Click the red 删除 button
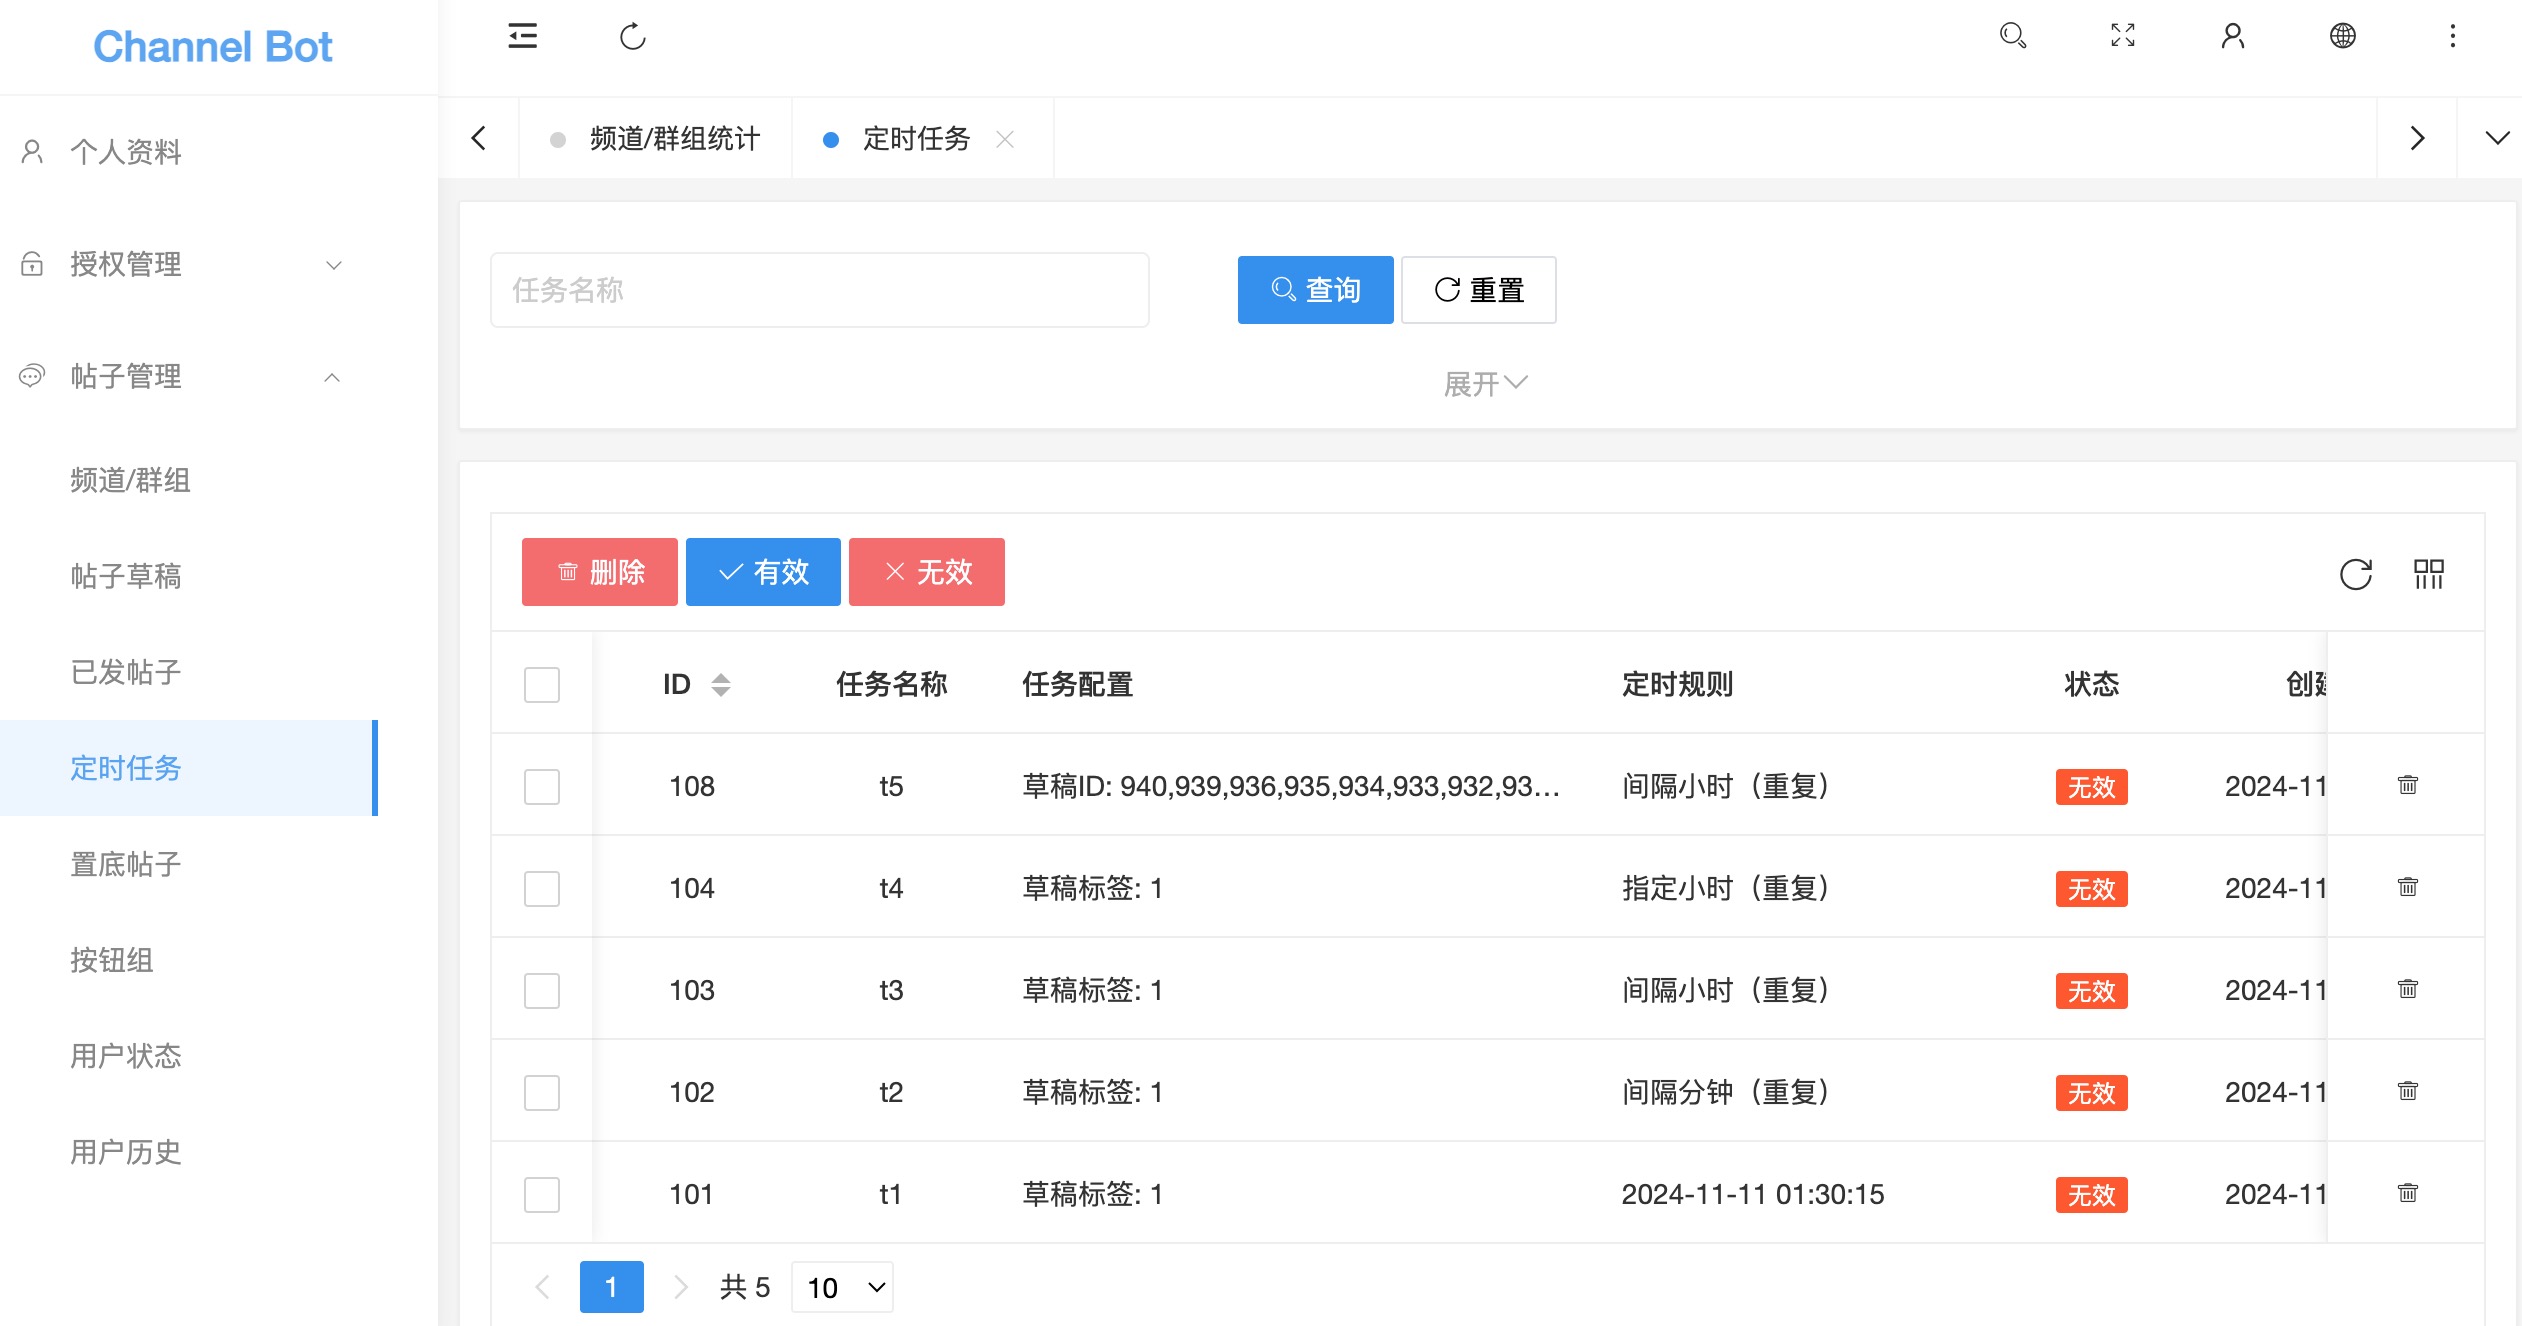This screenshot has width=2522, height=1326. 600,572
